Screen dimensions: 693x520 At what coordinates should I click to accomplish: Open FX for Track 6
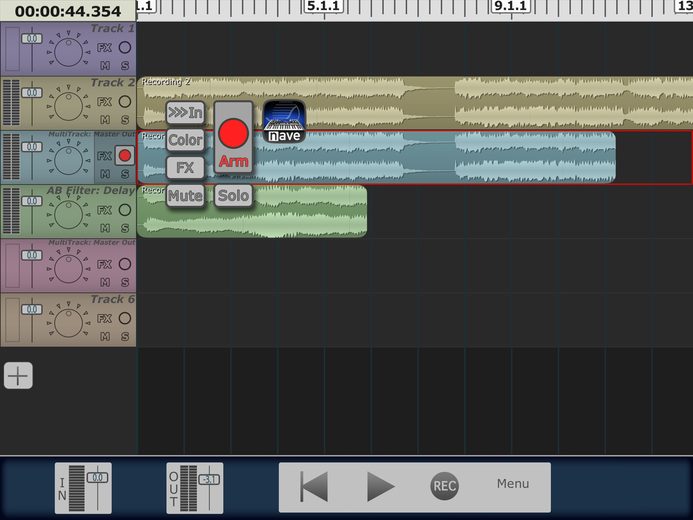point(104,319)
